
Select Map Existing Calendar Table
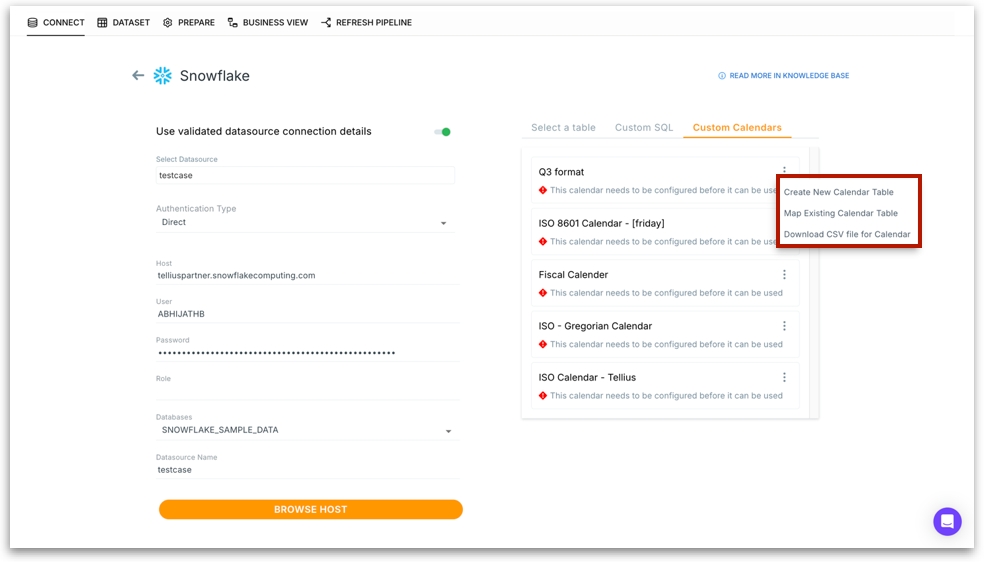(x=840, y=213)
